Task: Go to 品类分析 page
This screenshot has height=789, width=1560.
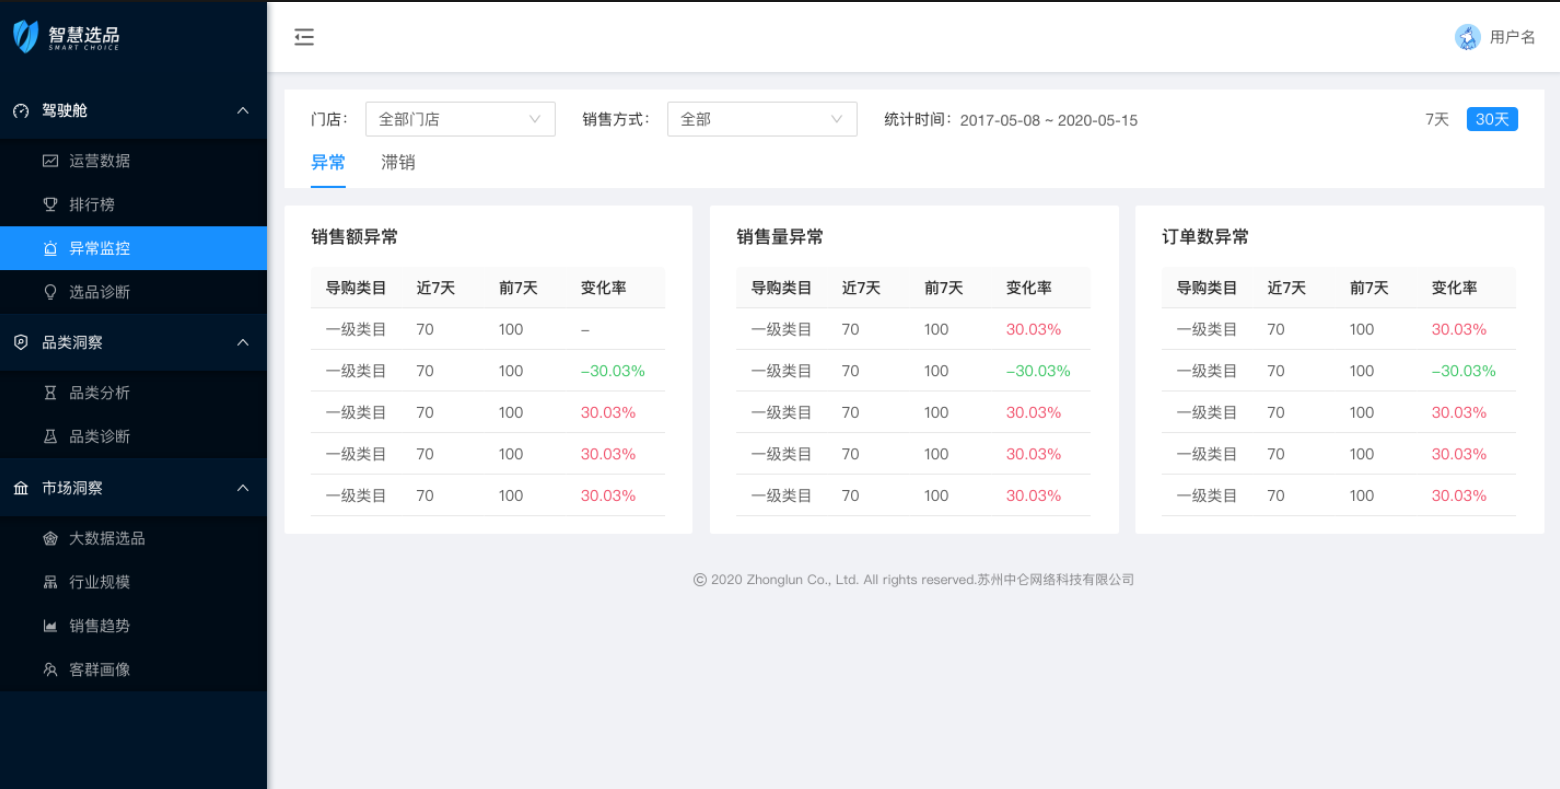Action: click(x=99, y=393)
